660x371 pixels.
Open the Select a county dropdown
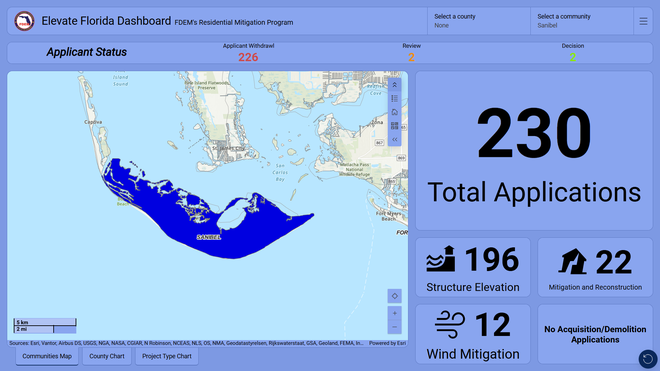[479, 21]
